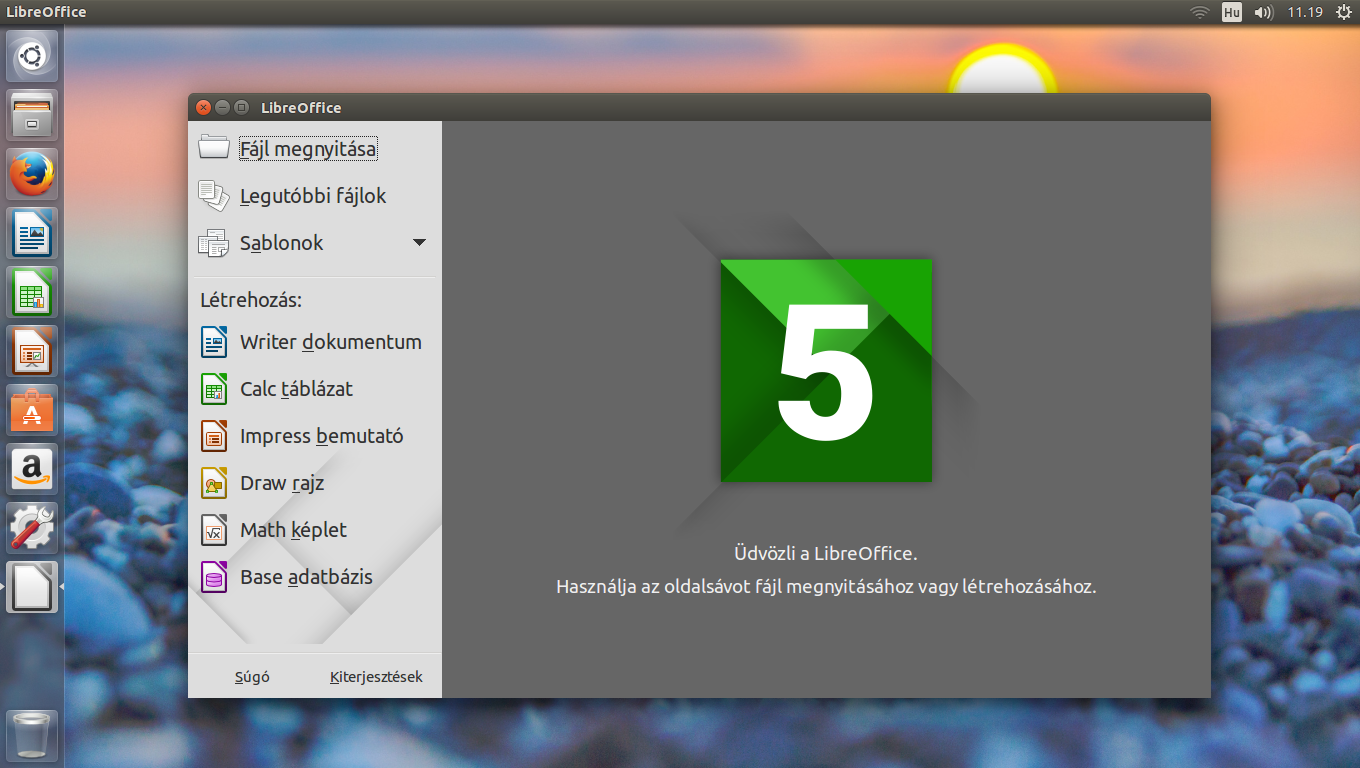1360x768 pixels.
Task: Click the Calc táblázat spreadsheet icon
Action: pyautogui.click(x=214, y=389)
